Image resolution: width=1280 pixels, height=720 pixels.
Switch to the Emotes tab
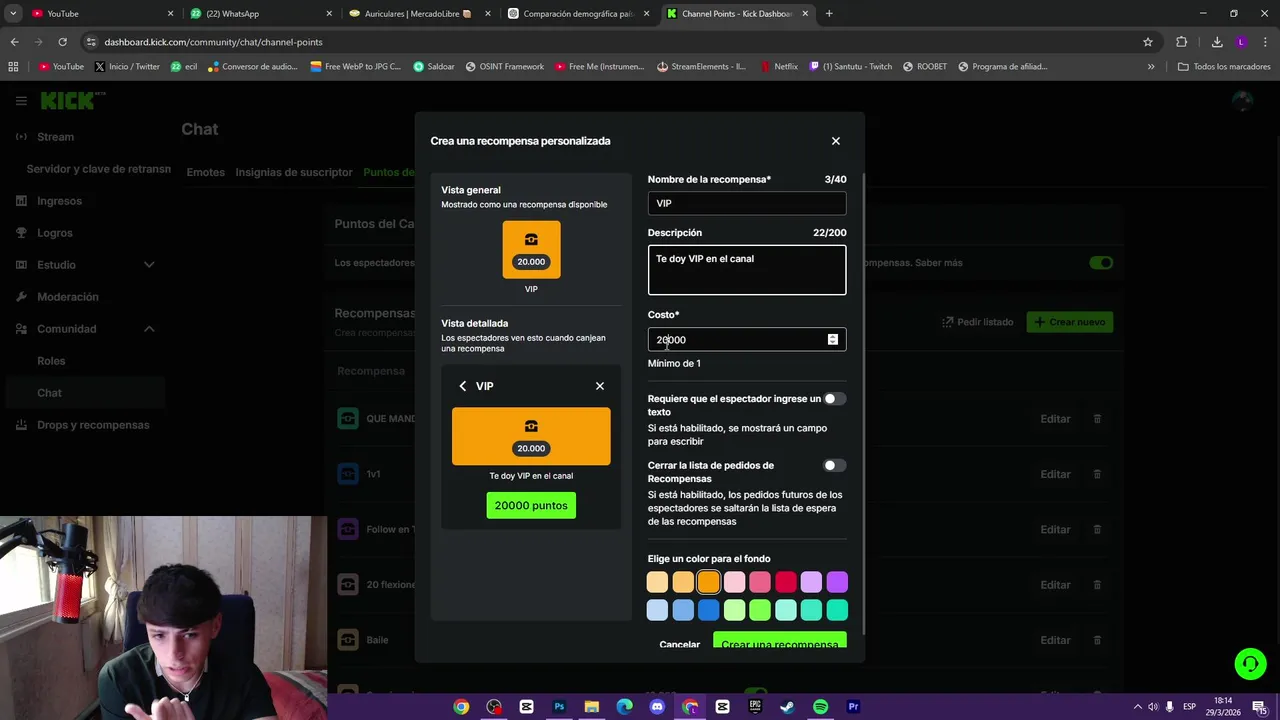point(205,172)
